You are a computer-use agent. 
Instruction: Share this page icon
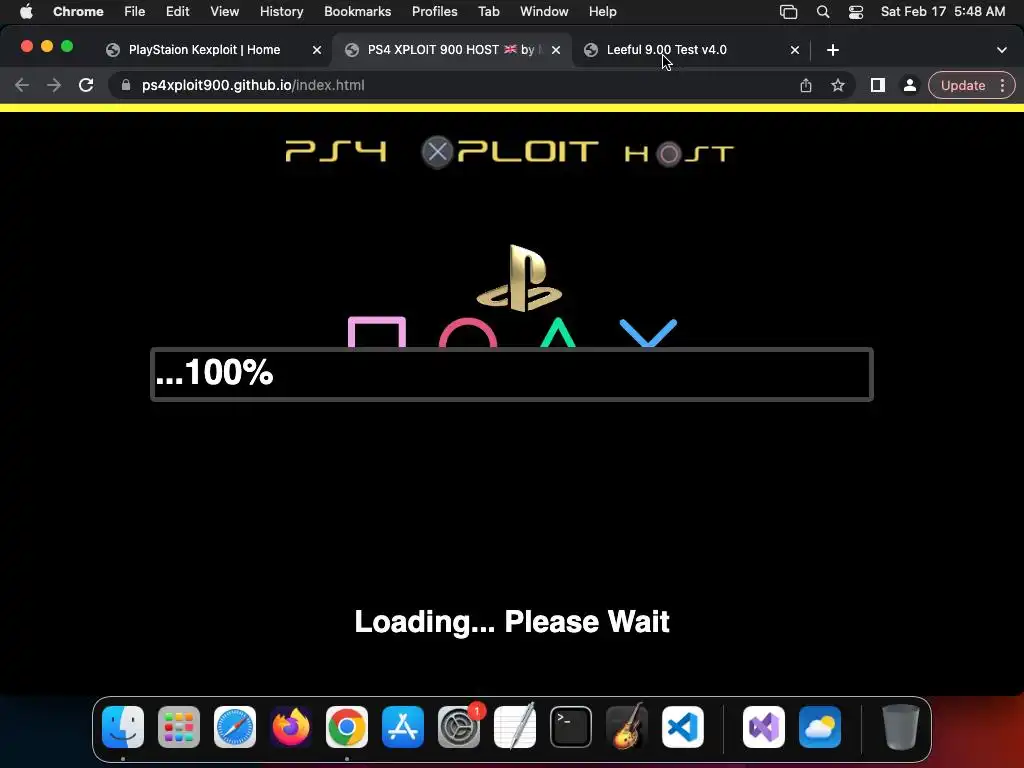pos(806,85)
